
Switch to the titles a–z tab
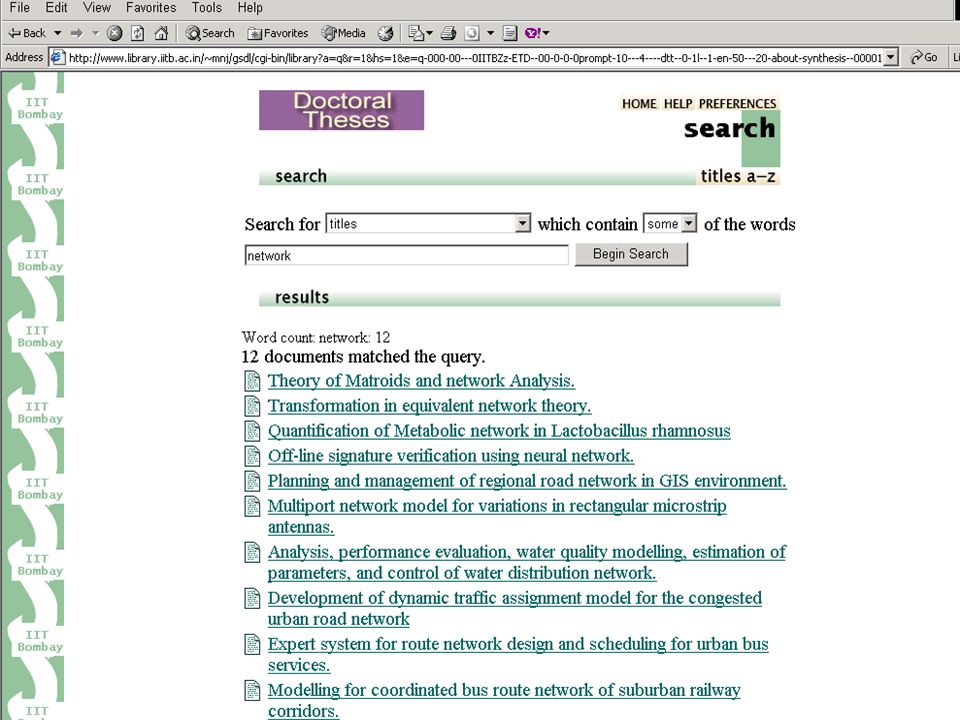[738, 176]
